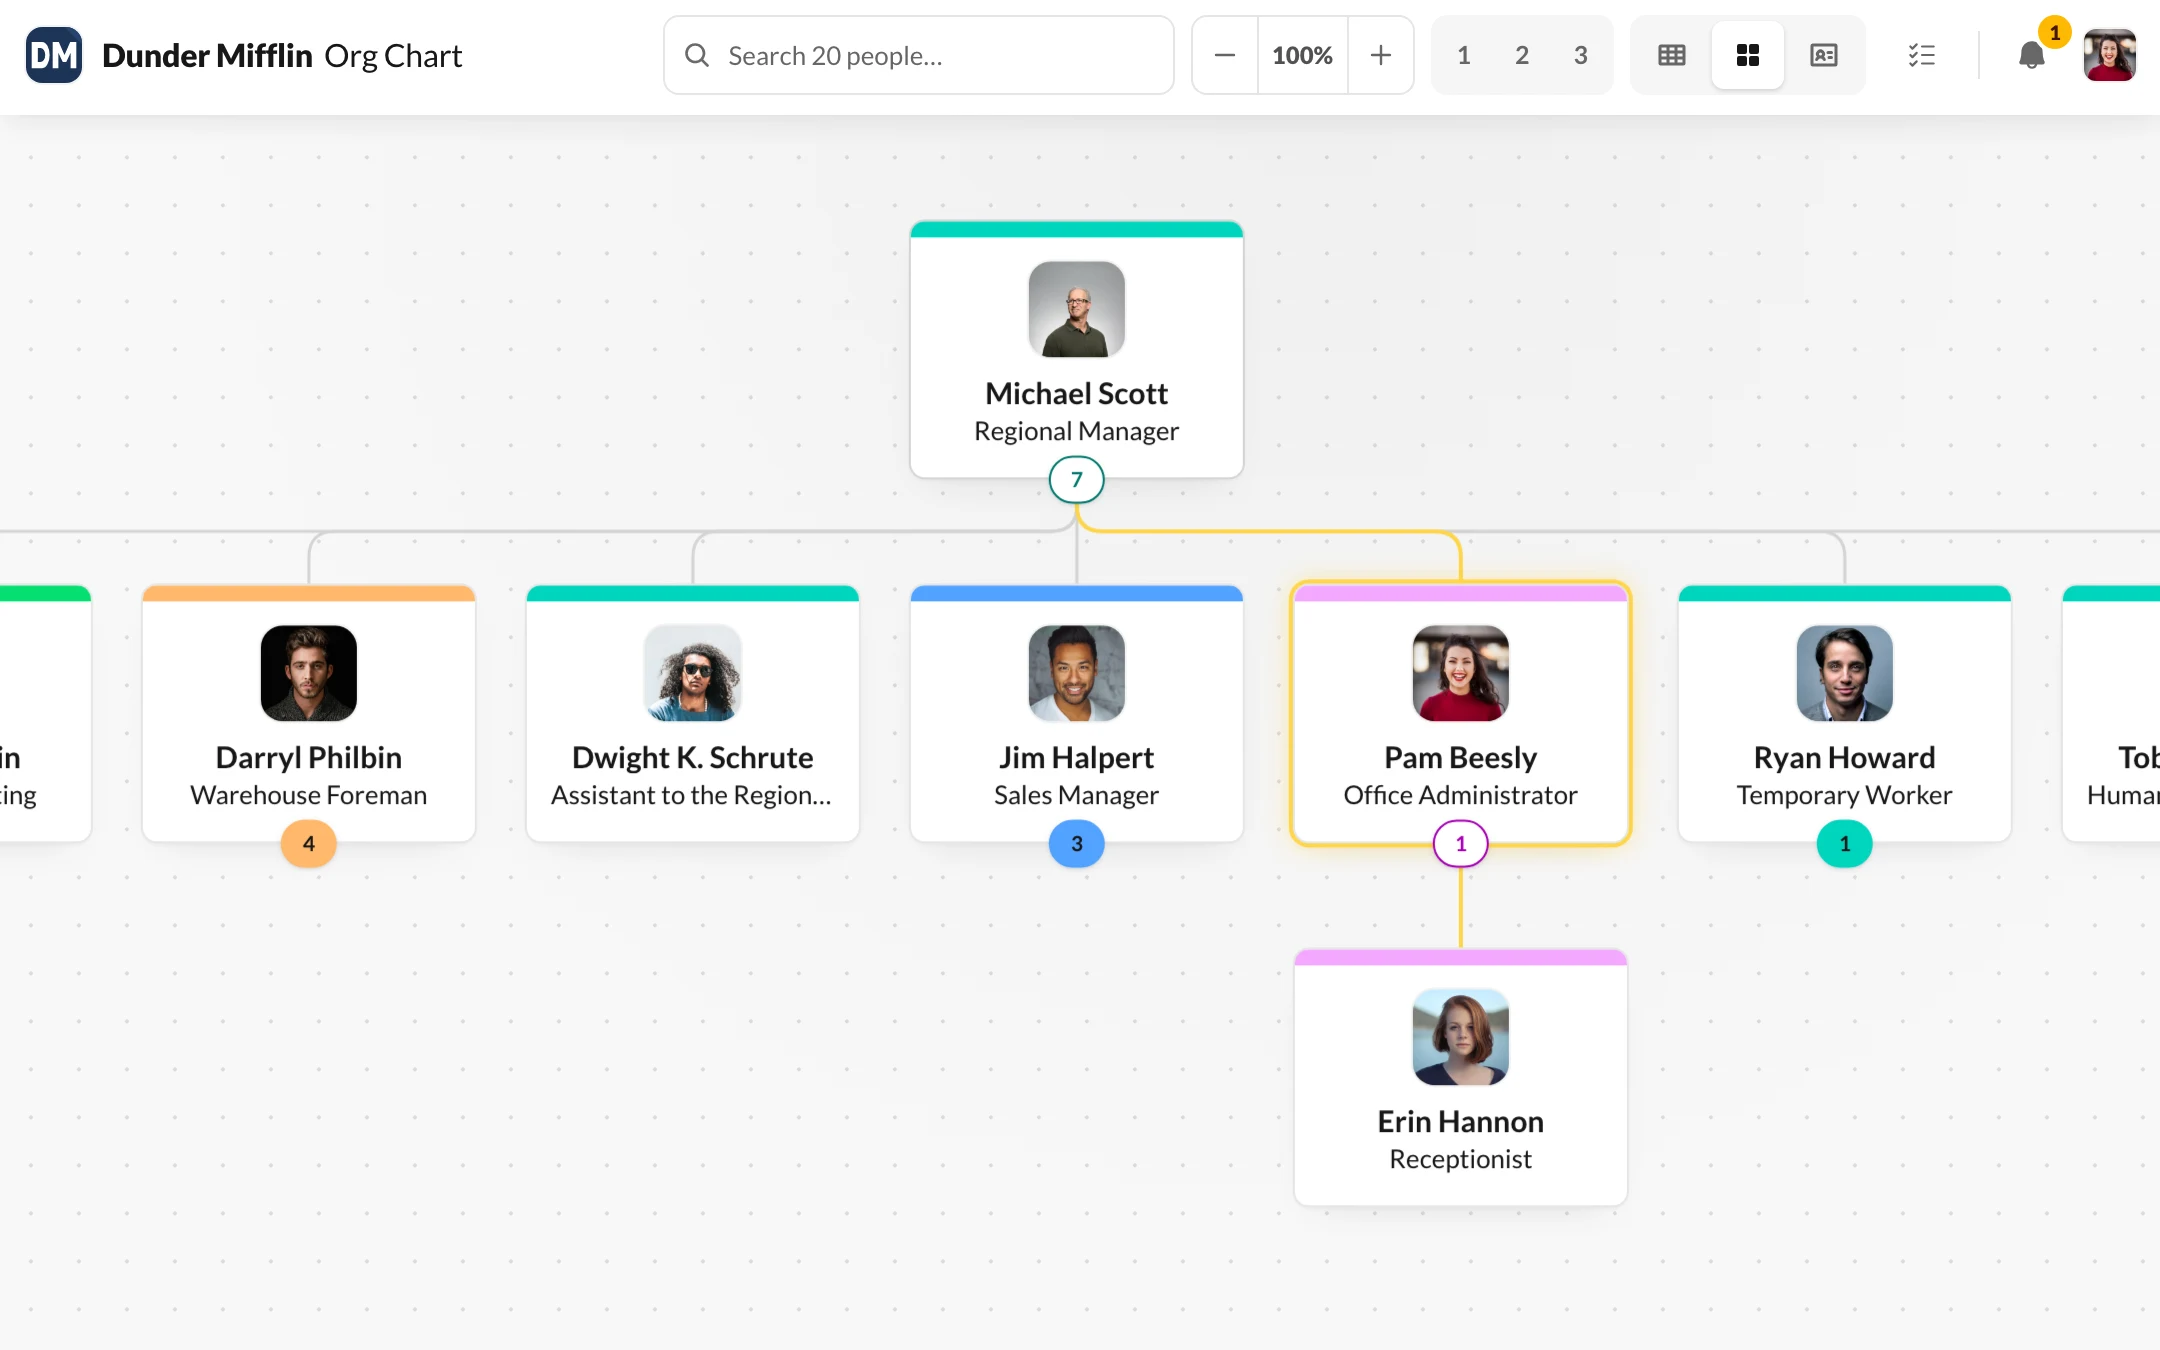Click the Regional Manager title
This screenshot has width=2160, height=1350.
[x=1077, y=431]
